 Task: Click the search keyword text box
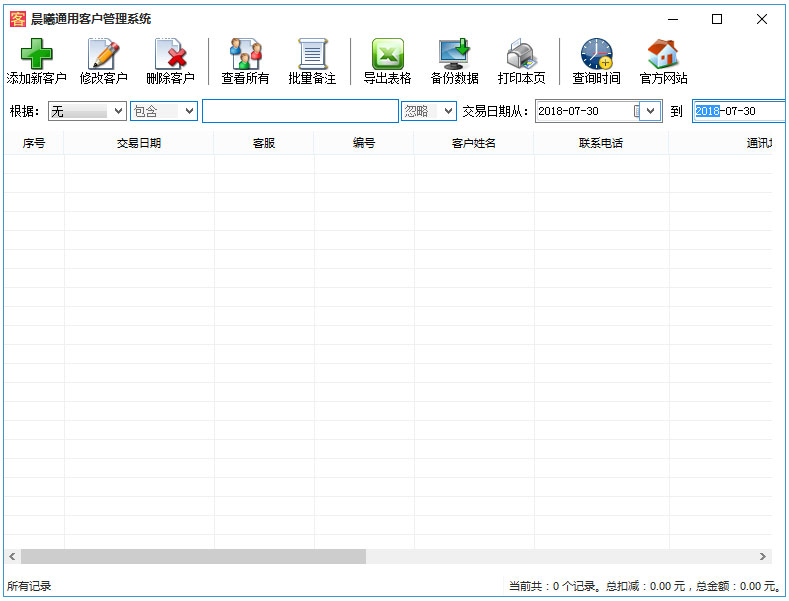[300, 111]
